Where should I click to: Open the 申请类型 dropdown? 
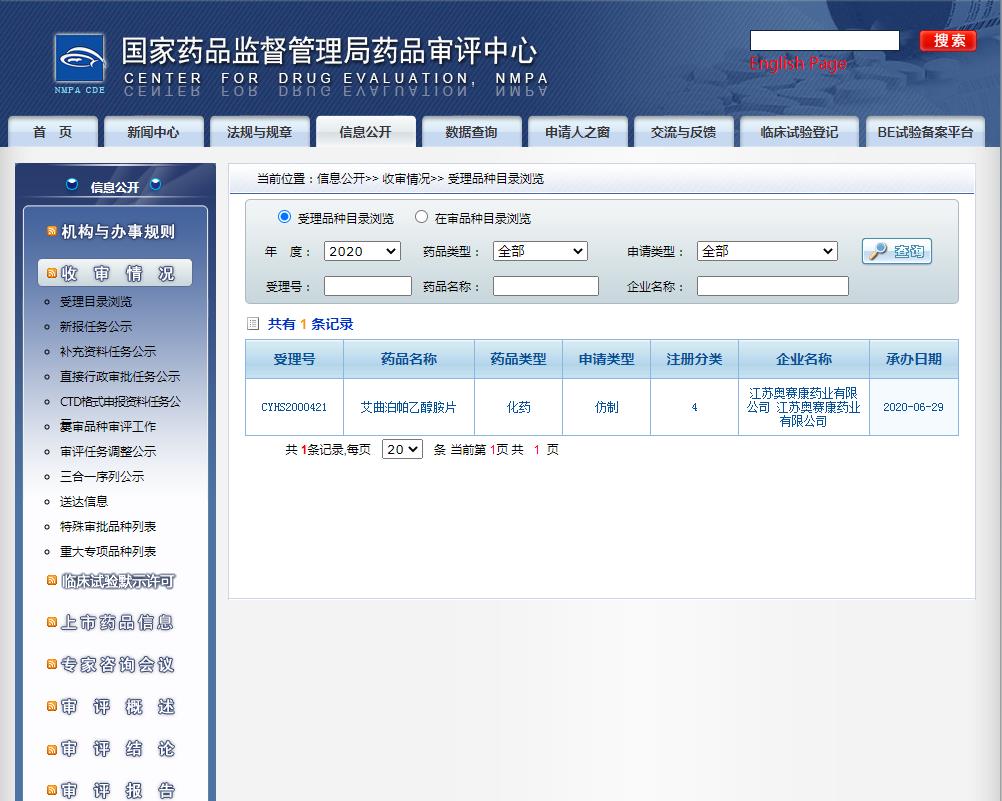767,251
